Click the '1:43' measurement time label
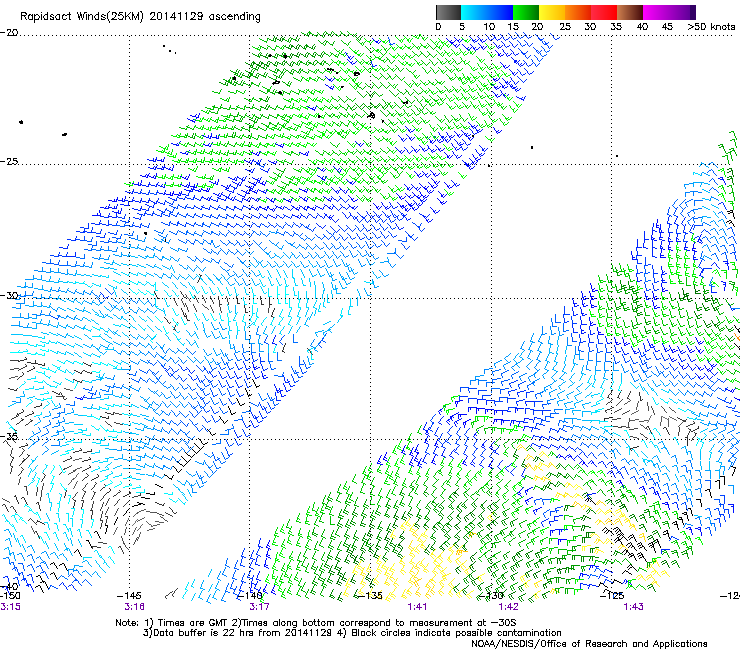 point(633,607)
